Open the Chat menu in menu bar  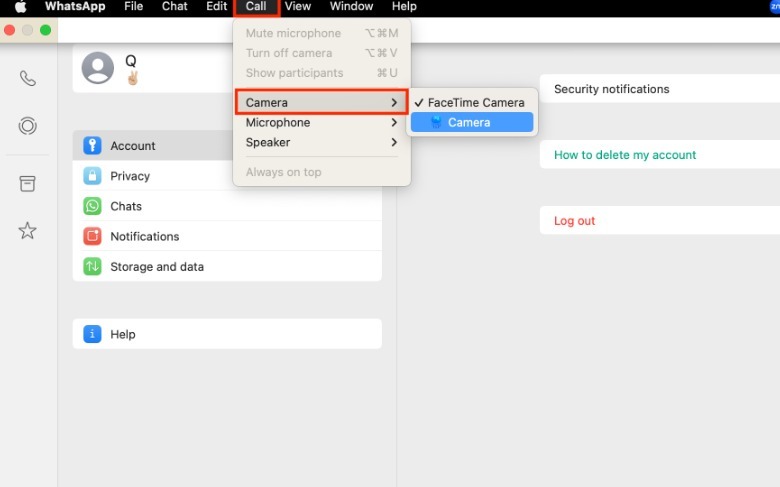(175, 7)
